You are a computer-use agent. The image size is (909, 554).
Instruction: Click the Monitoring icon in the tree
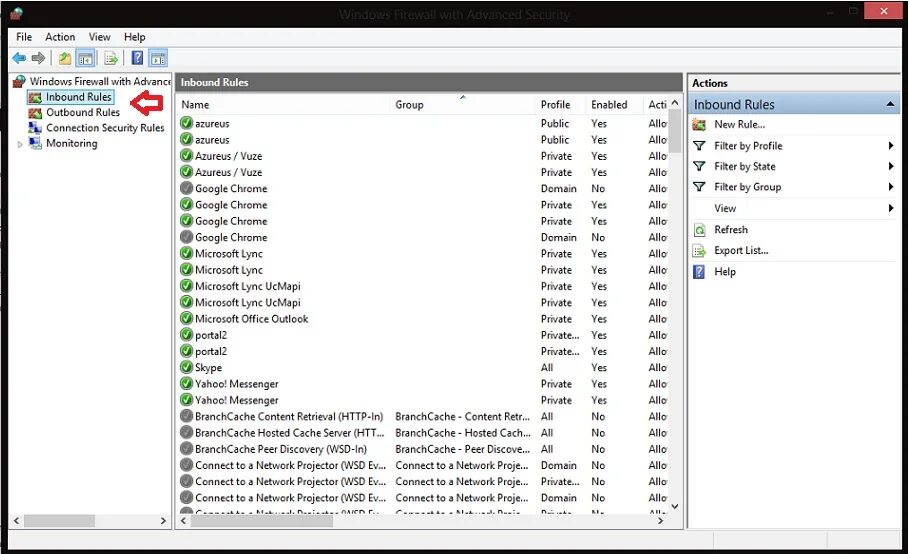pyautogui.click(x=35, y=143)
